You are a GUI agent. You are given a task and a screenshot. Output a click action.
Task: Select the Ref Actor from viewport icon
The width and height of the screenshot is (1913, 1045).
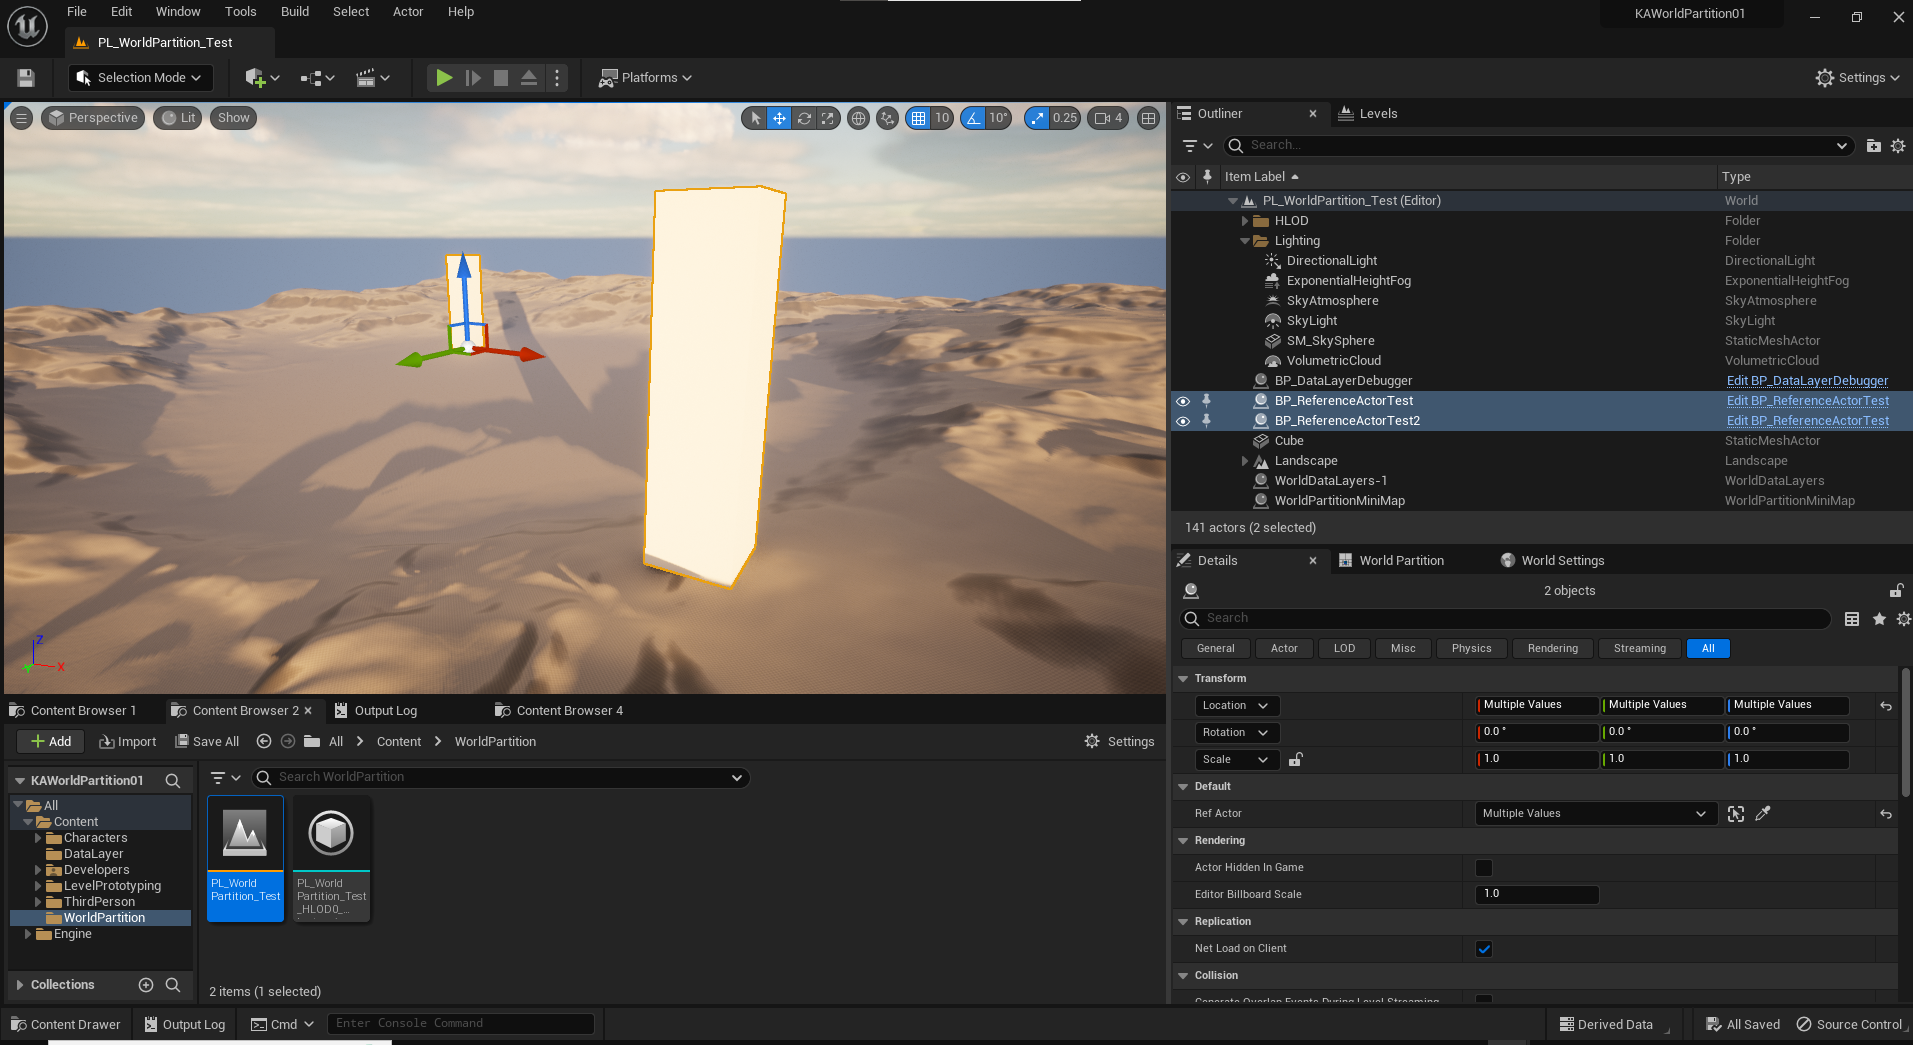coord(1736,814)
